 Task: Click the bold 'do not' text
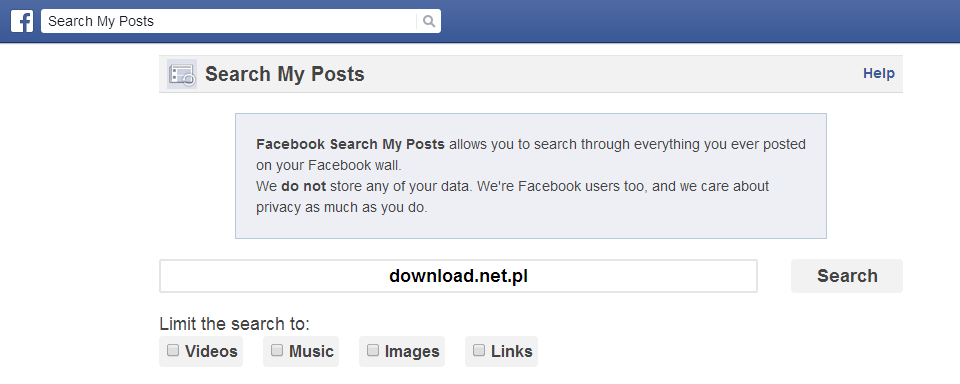304,186
